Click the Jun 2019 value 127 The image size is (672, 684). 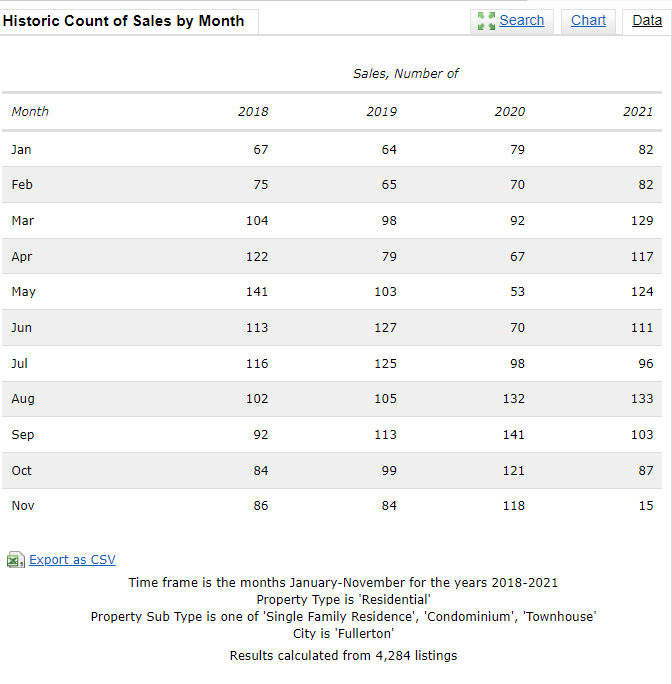[x=385, y=328]
